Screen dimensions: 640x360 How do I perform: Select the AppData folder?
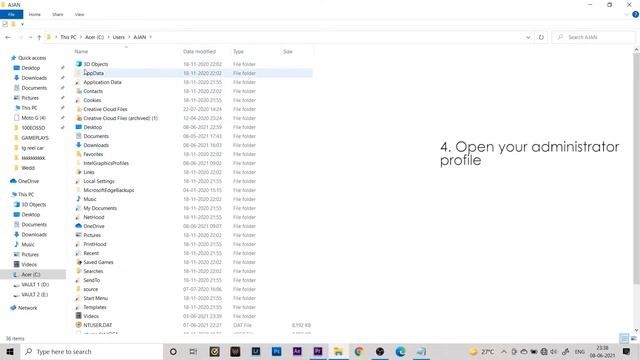pyautogui.click(x=93, y=73)
